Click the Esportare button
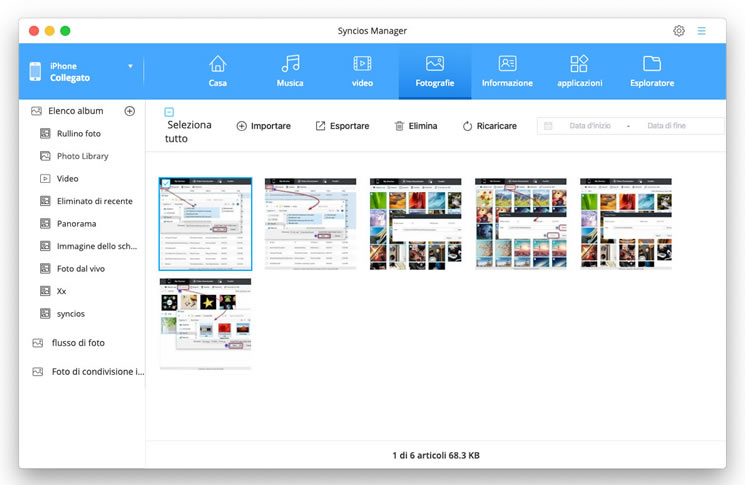The image size is (745, 485). coord(342,126)
